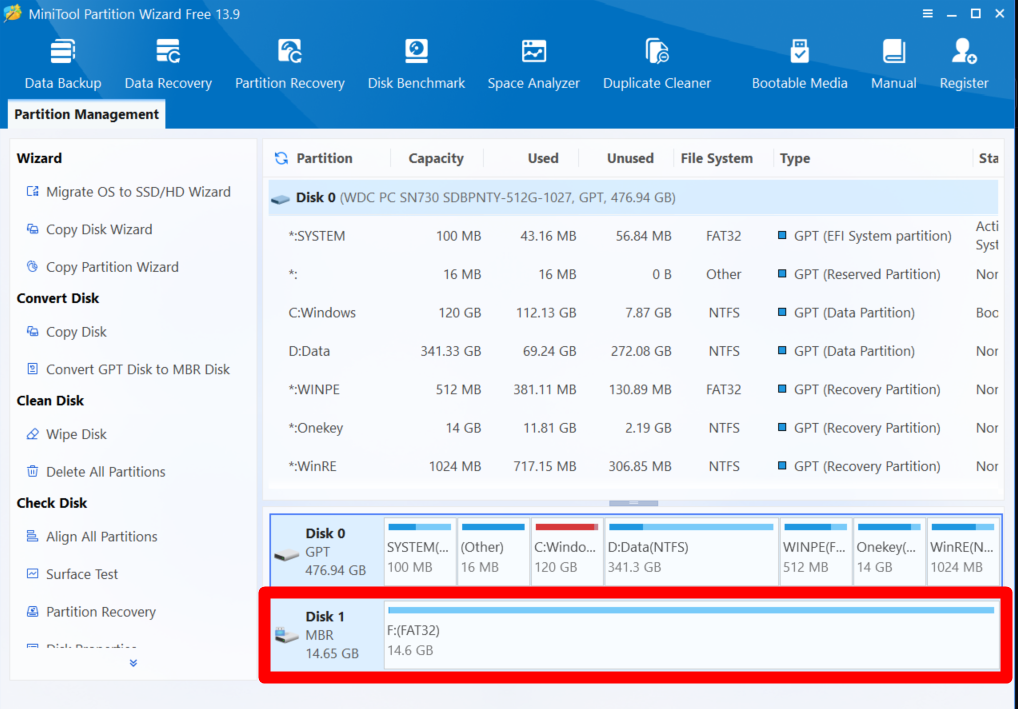Viewport: 1018px width, 709px height.
Task: Open Partition Recovery in the sidebar
Action: 91,612
